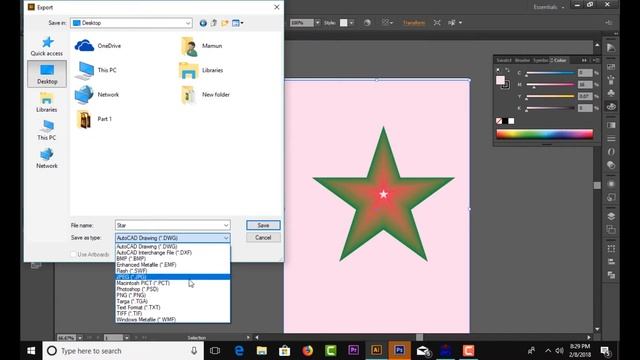The image size is (640, 360).
Task: Activate the Stroke box in Color panel
Action: [506, 85]
